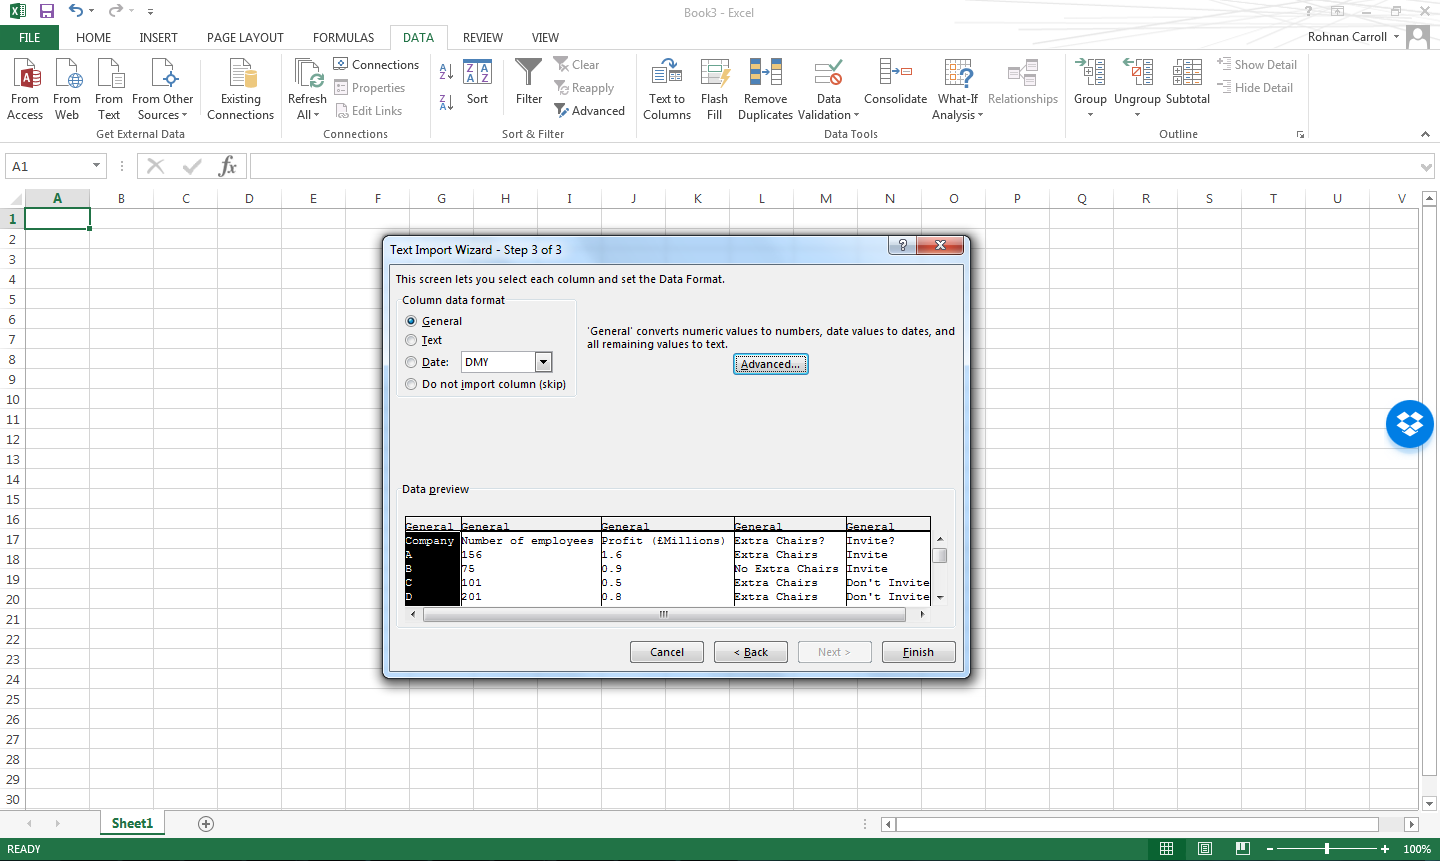
Task: Switch to the PAGE LAYOUT tab
Action: click(x=245, y=38)
